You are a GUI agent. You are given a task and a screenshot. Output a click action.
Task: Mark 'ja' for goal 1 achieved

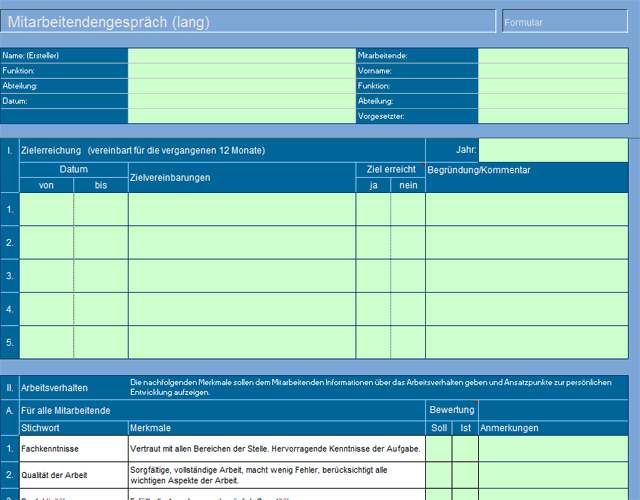(x=373, y=209)
